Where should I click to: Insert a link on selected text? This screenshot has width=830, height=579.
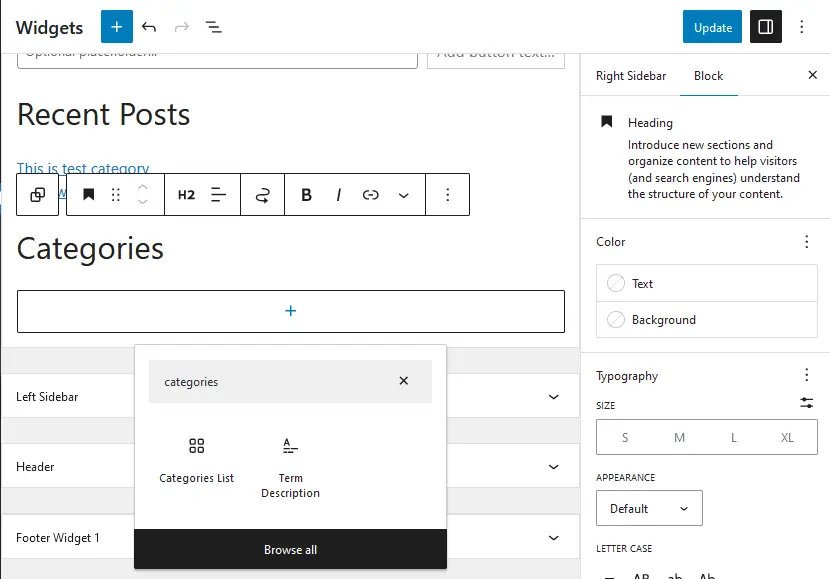coord(371,195)
